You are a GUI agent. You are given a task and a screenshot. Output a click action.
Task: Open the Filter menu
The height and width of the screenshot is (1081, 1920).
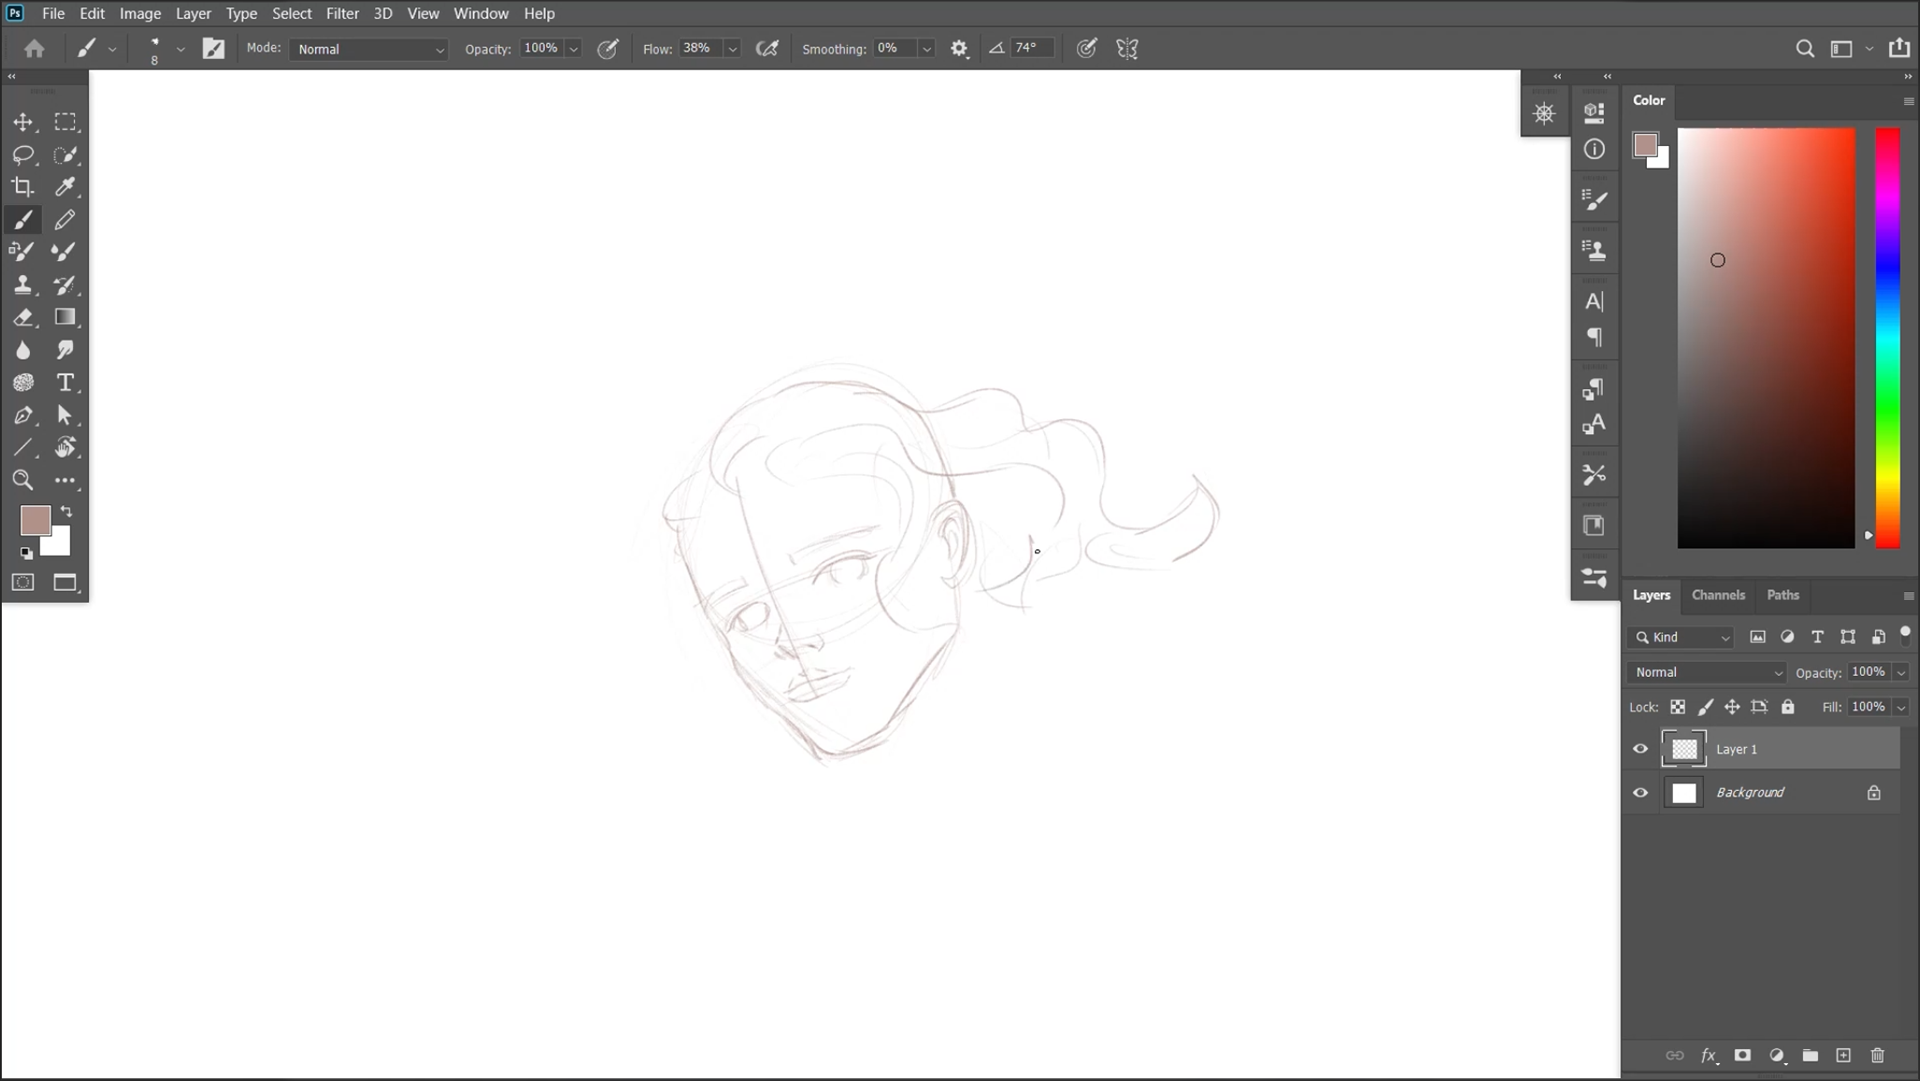[x=342, y=13]
